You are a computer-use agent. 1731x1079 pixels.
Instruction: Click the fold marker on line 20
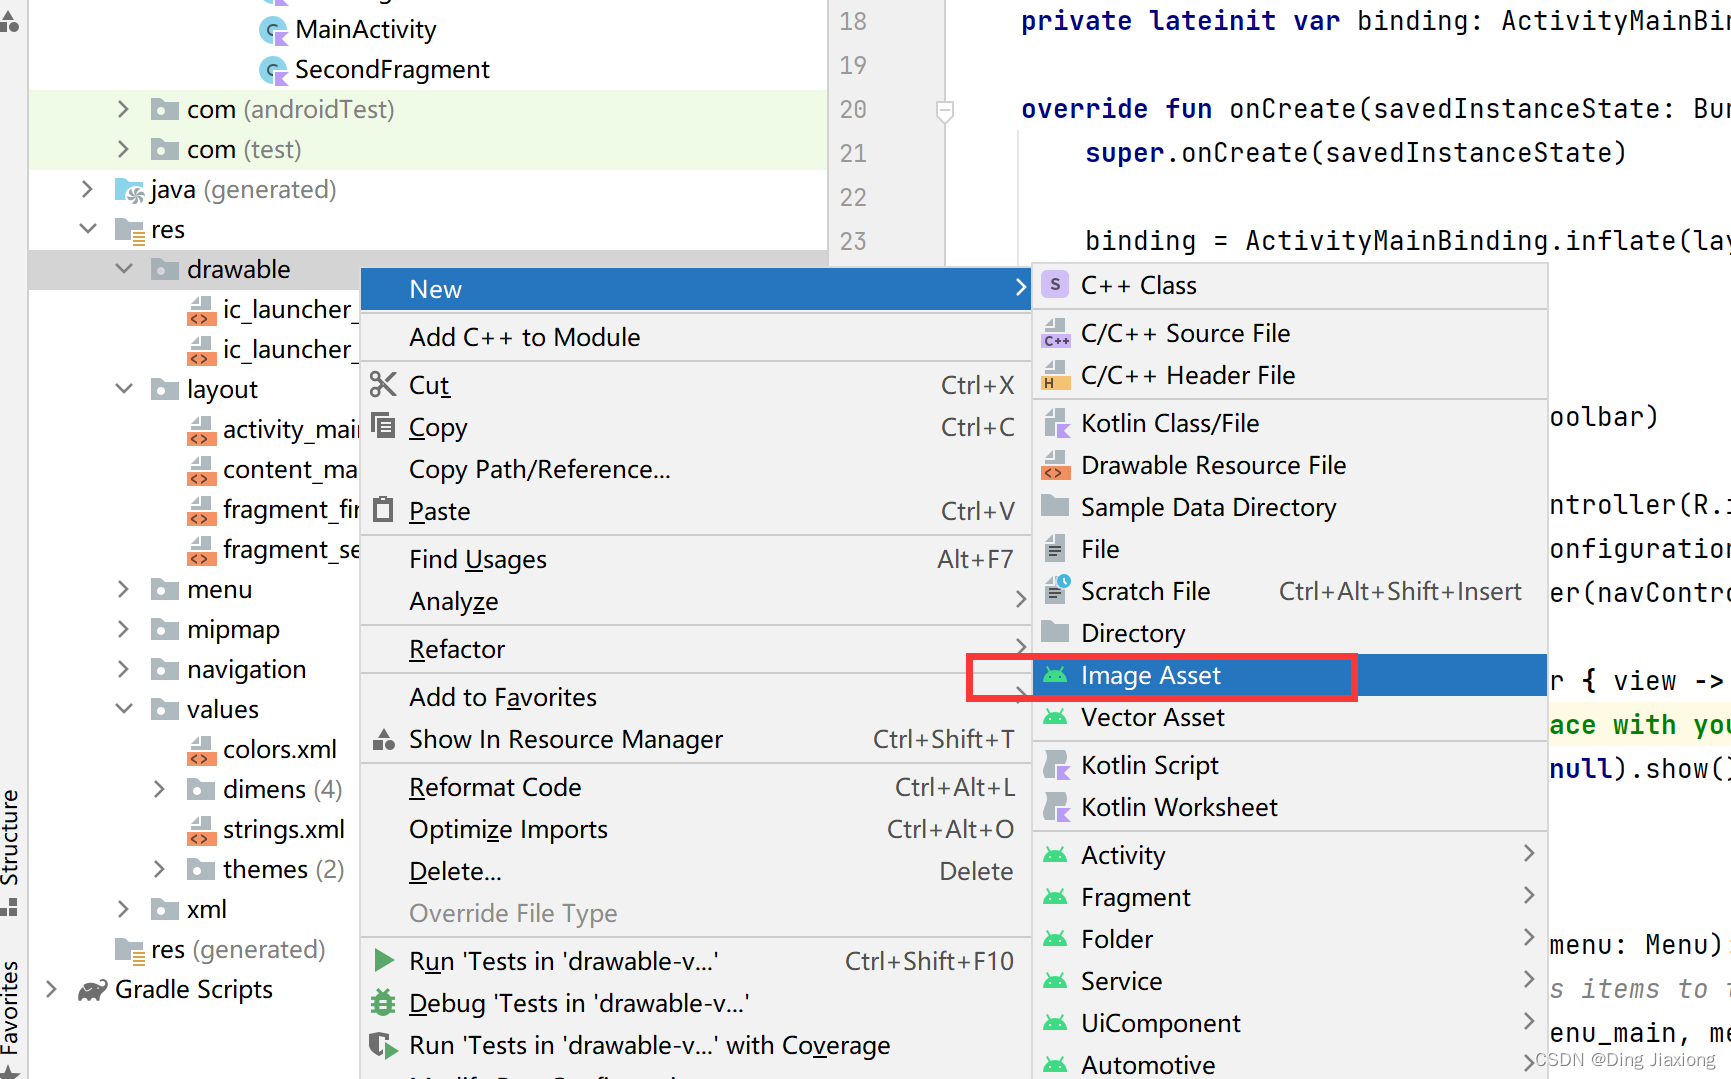[x=944, y=110]
